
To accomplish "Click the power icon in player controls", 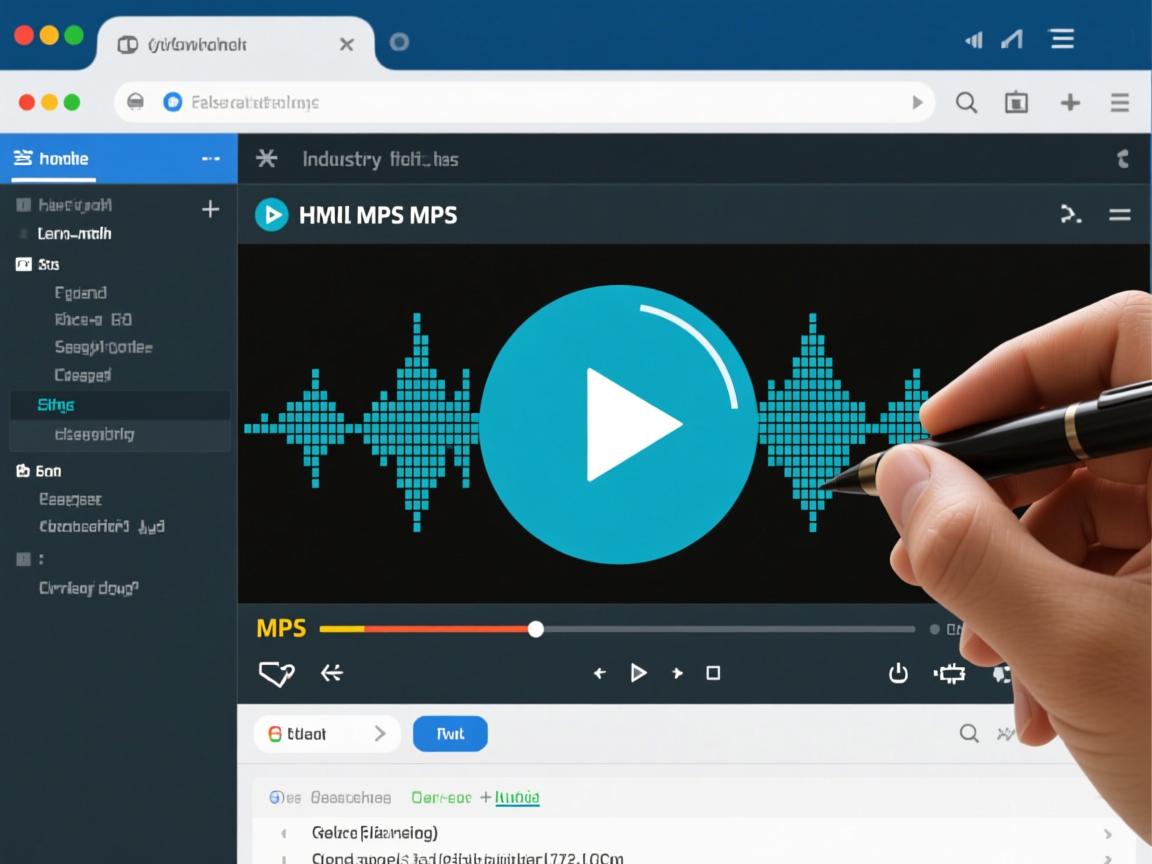I will click(898, 673).
